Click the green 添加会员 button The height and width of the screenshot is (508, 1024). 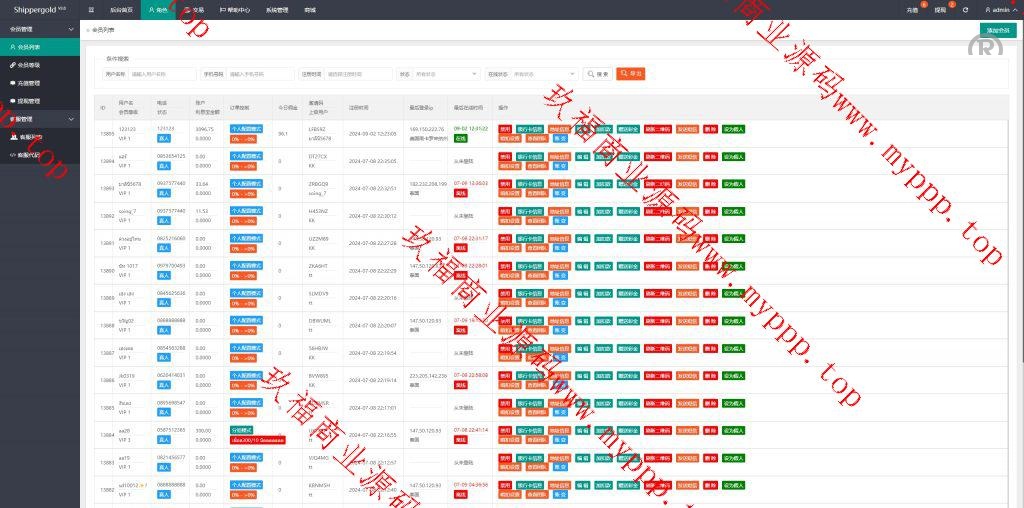click(998, 30)
